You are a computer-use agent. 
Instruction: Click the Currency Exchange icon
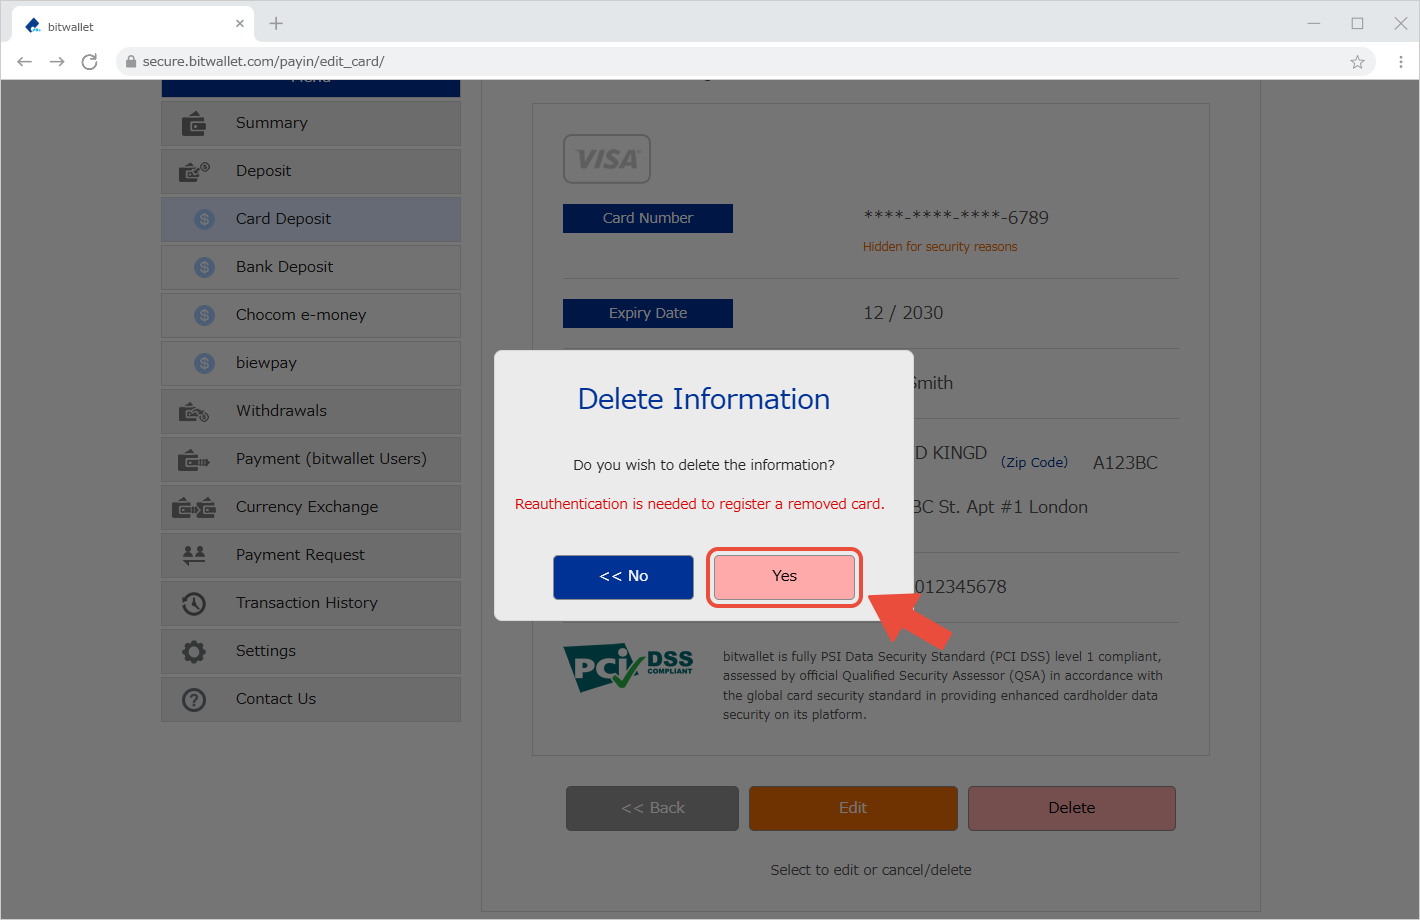[x=194, y=507]
